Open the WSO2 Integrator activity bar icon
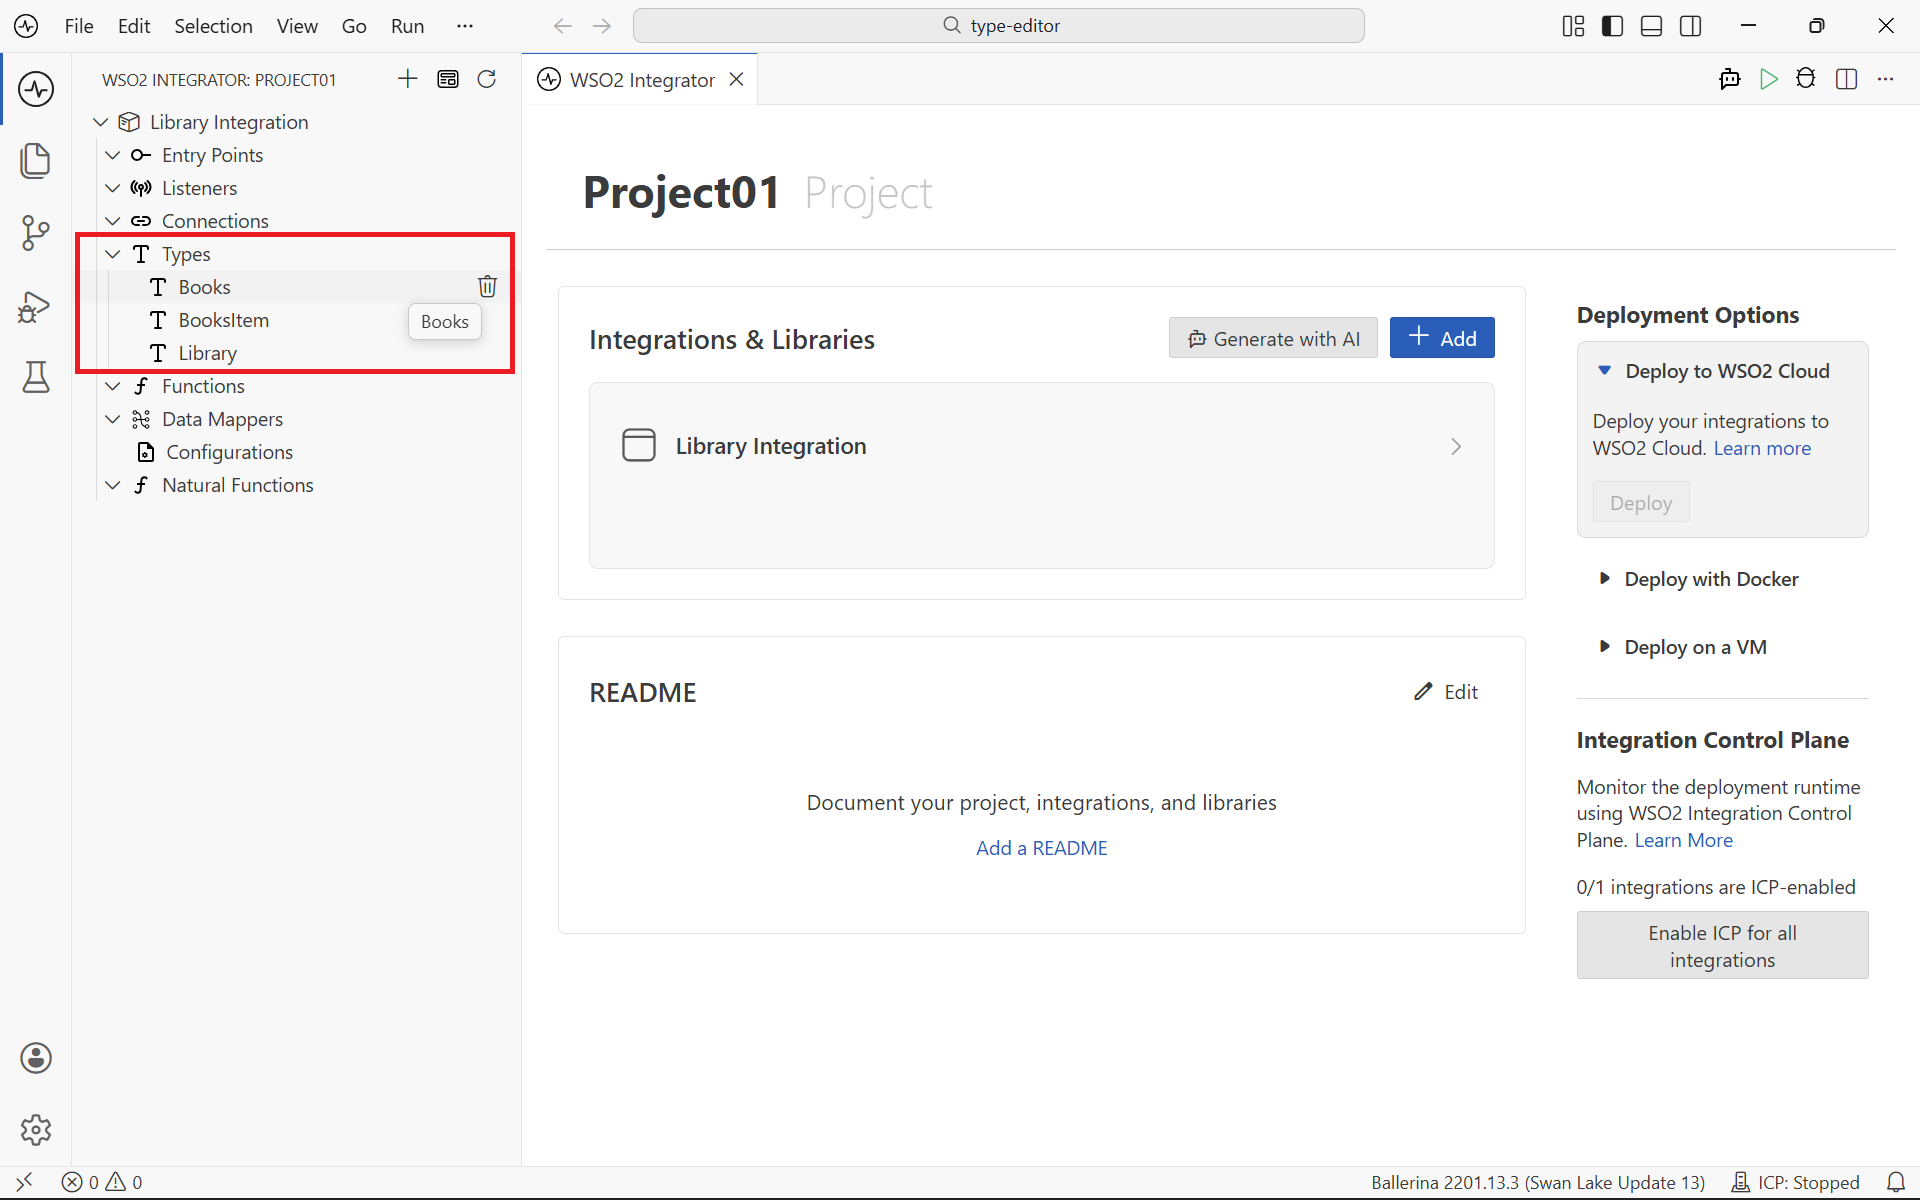Viewport: 1920px width, 1200px height. pyautogui.click(x=36, y=89)
